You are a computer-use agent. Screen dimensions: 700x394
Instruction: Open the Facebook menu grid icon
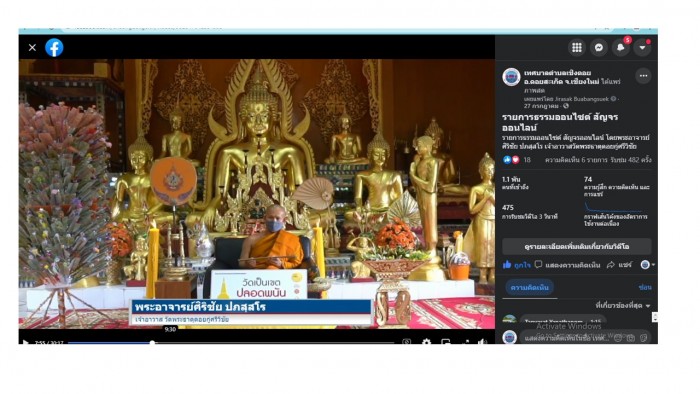(x=577, y=47)
